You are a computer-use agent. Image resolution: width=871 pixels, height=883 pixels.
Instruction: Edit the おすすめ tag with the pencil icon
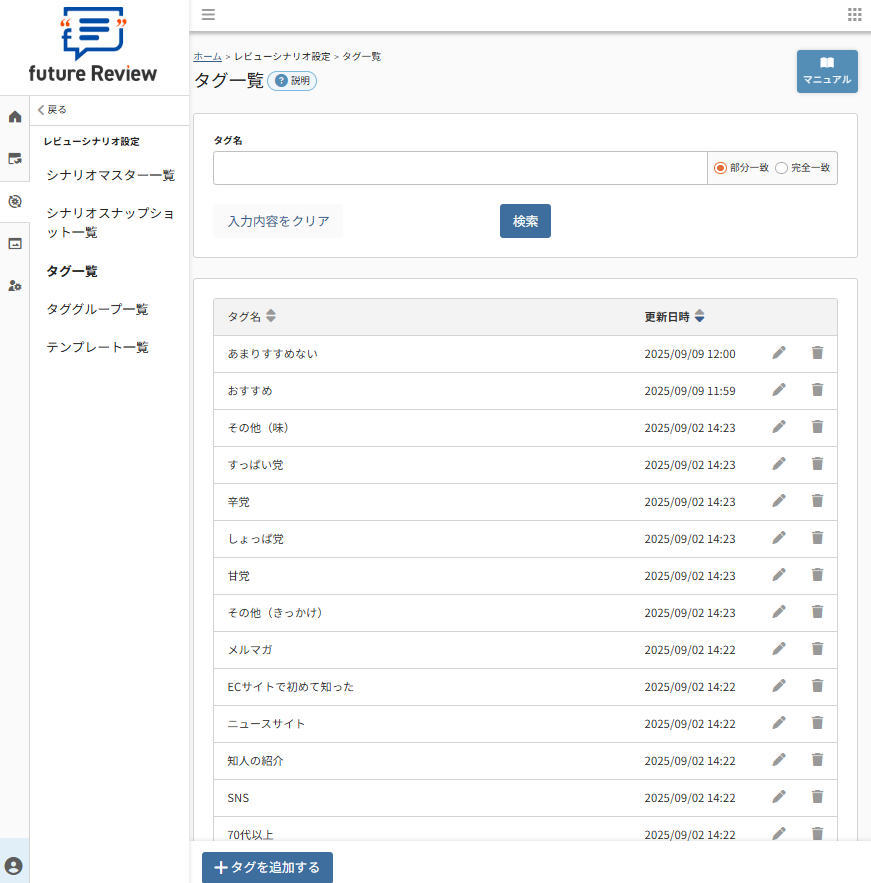(x=779, y=390)
